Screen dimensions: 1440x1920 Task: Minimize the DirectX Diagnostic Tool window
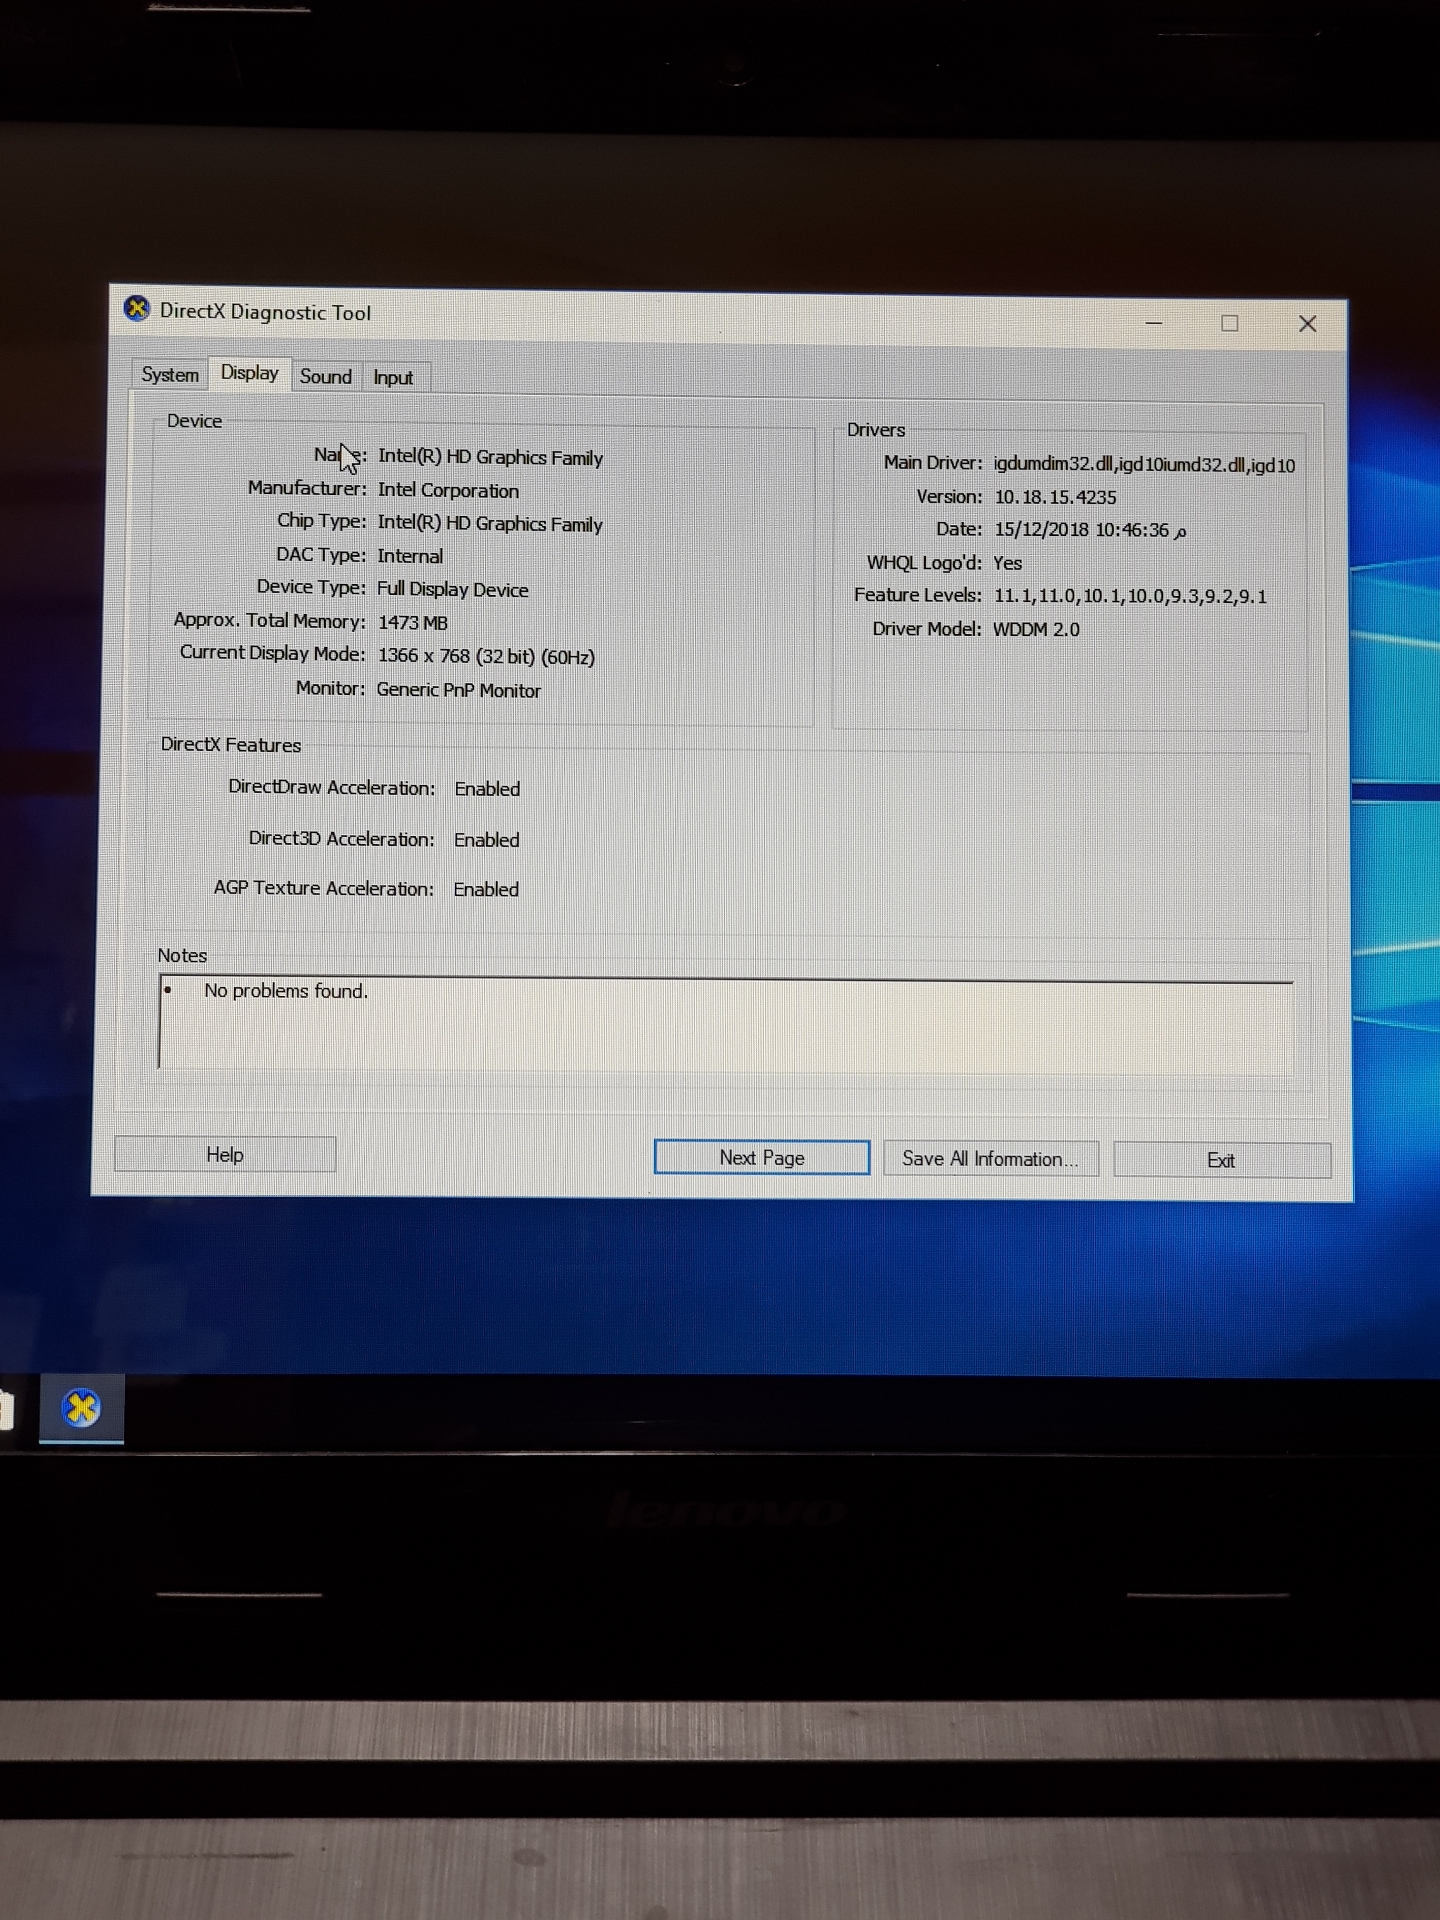tap(1153, 323)
